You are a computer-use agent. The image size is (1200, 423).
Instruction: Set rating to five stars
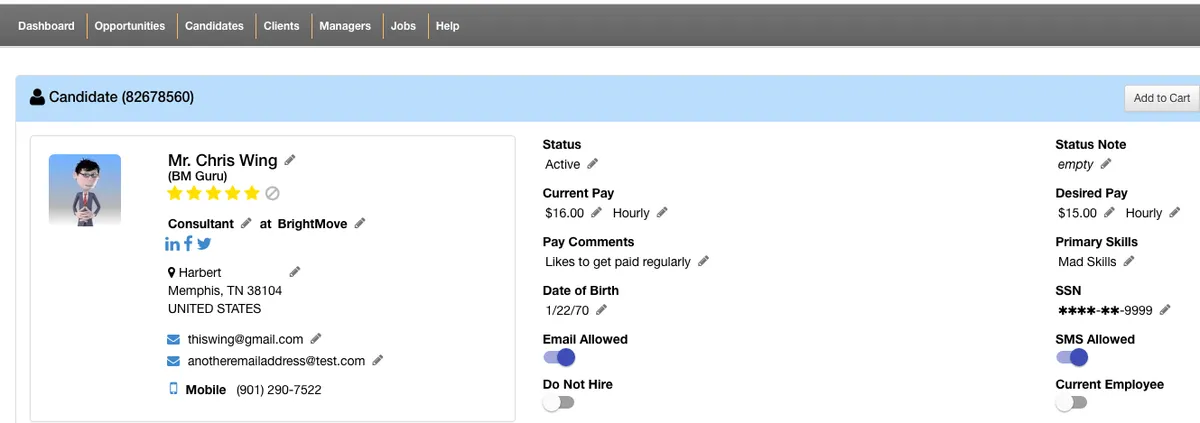click(252, 193)
